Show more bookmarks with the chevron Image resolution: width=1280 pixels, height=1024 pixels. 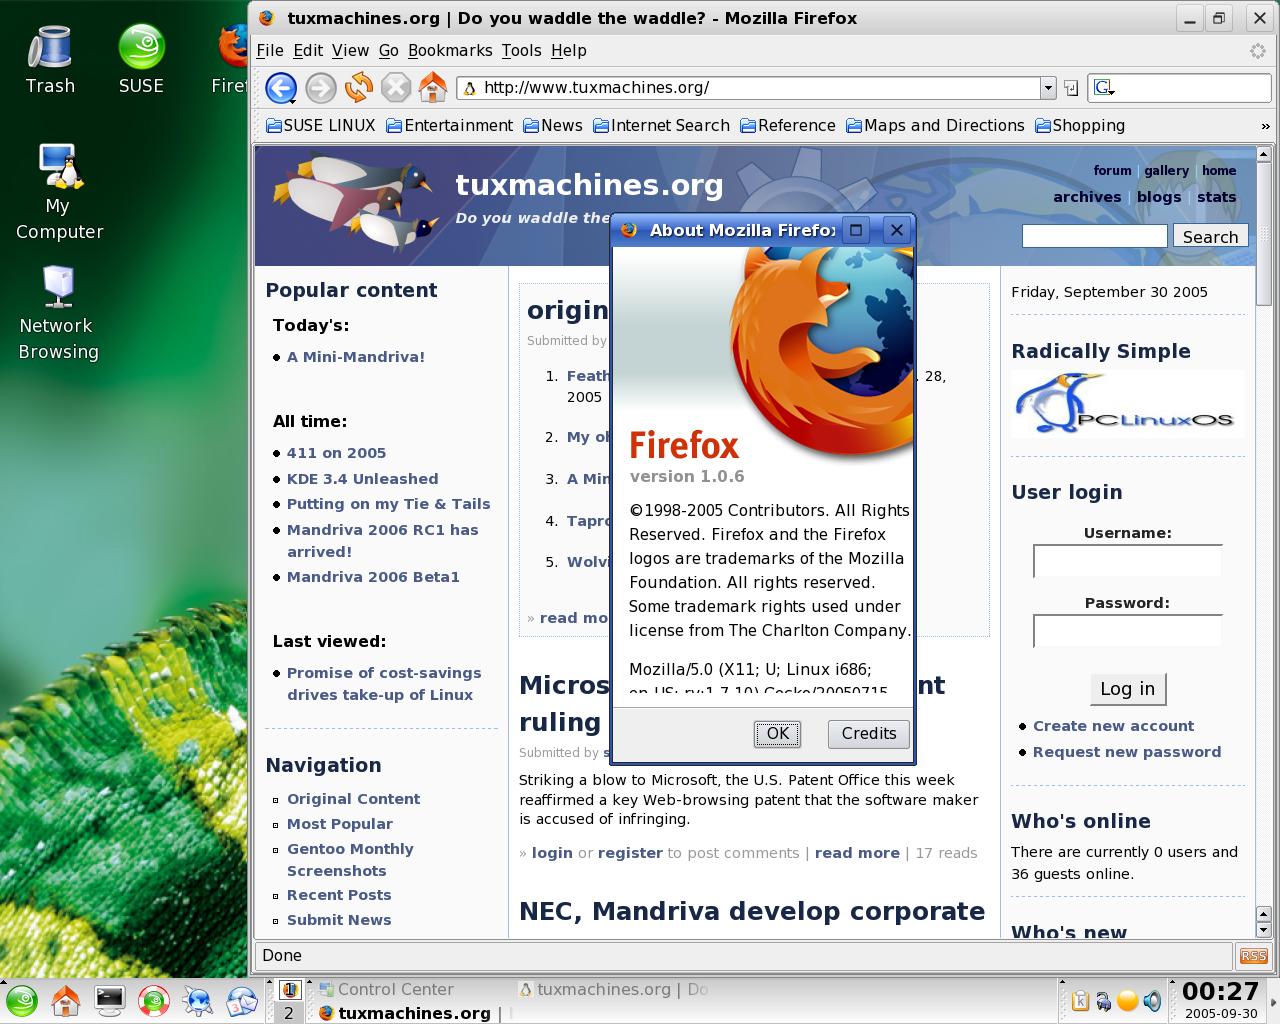click(x=1265, y=126)
